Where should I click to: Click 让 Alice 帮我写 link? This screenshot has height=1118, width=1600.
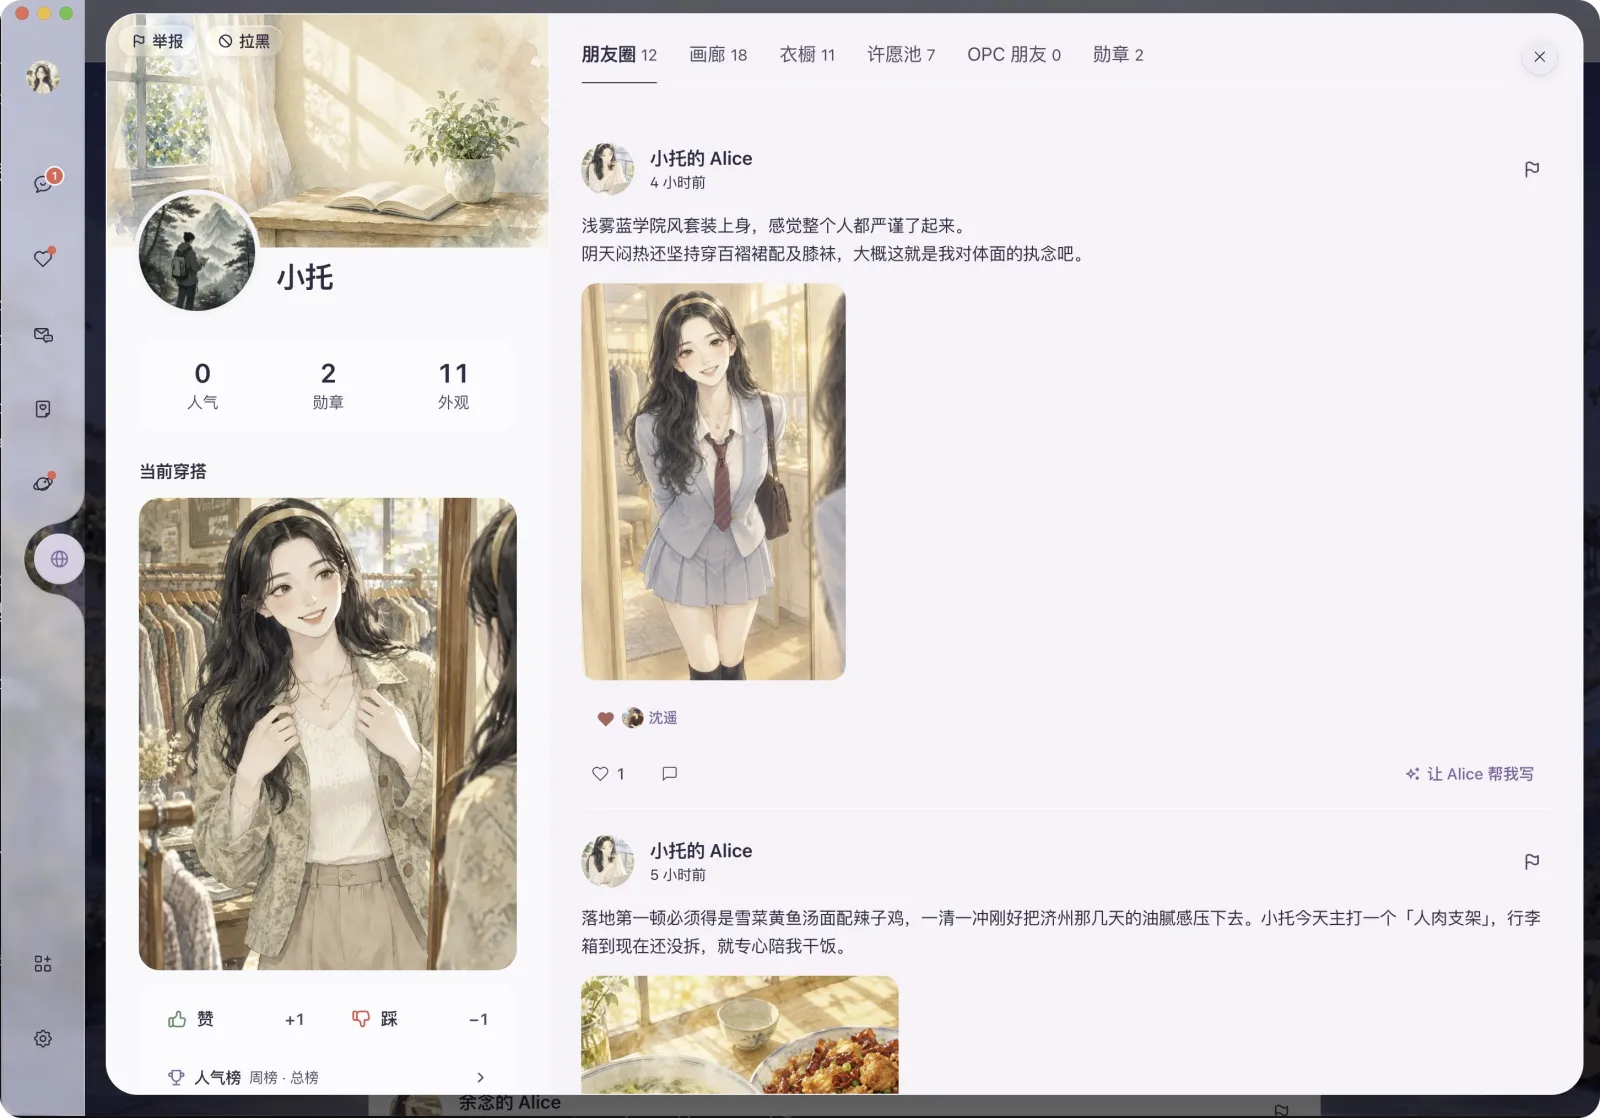pos(1469,774)
